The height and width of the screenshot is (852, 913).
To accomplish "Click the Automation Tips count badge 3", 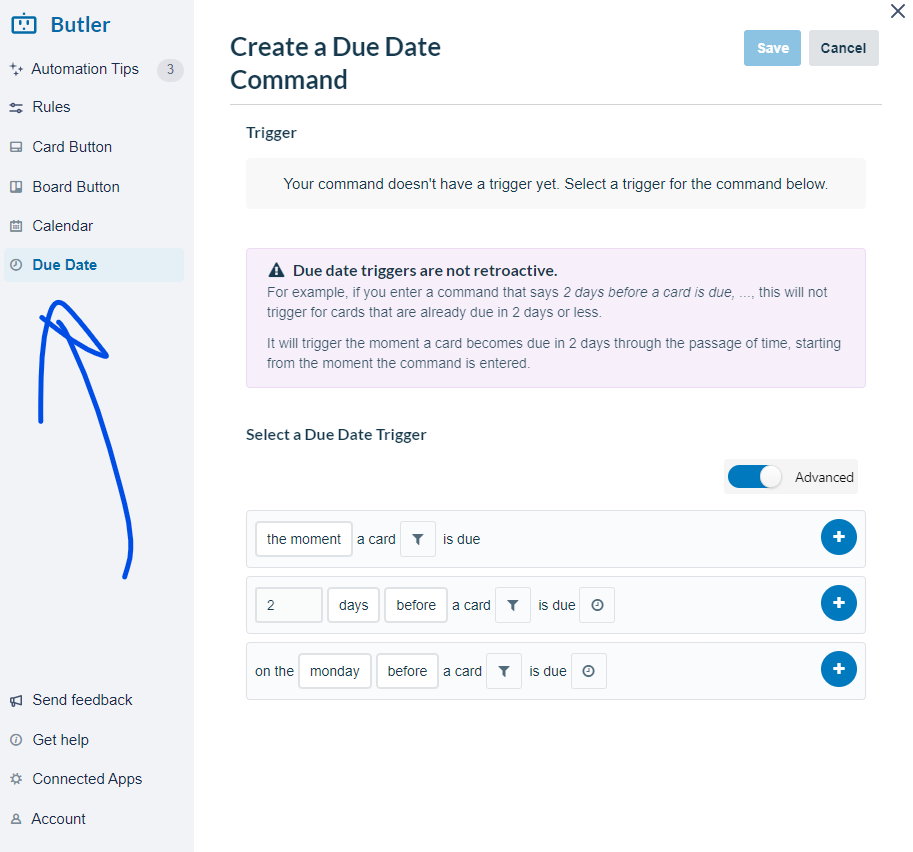I will click(x=170, y=69).
